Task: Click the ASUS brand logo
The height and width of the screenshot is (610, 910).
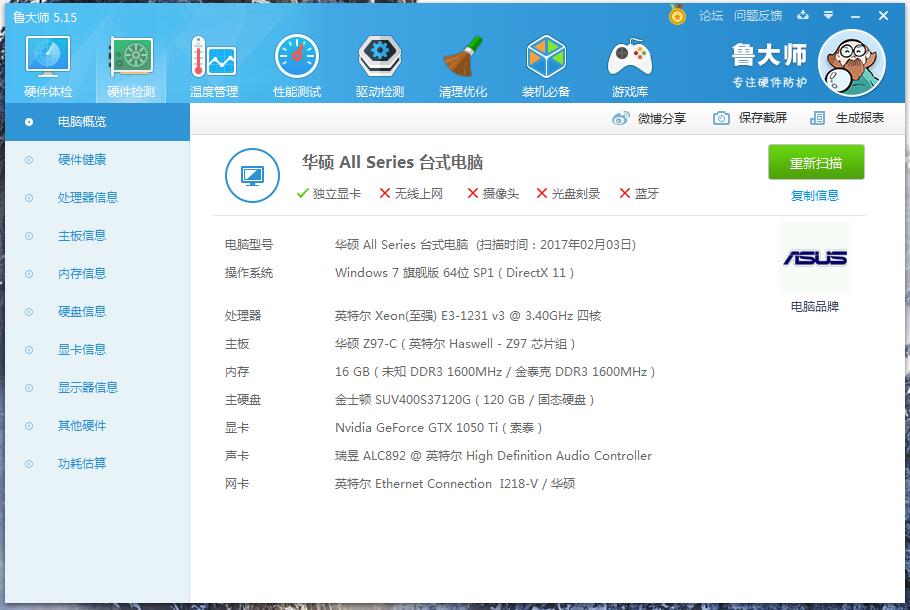Action: [815, 258]
